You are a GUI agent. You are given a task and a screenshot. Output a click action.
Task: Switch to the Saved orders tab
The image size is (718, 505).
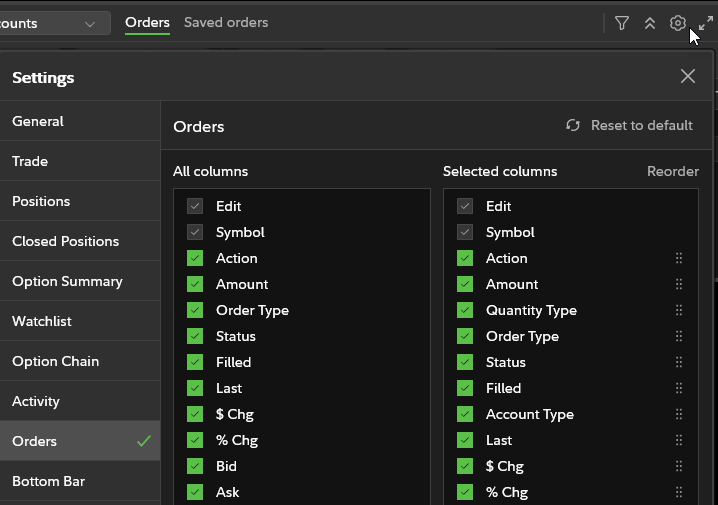(x=226, y=22)
